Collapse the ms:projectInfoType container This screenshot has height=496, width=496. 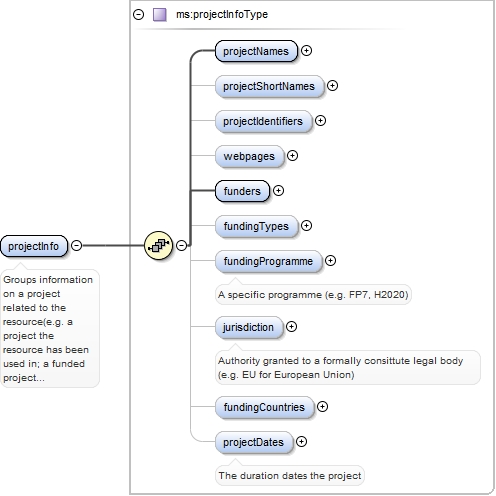pos(138,15)
